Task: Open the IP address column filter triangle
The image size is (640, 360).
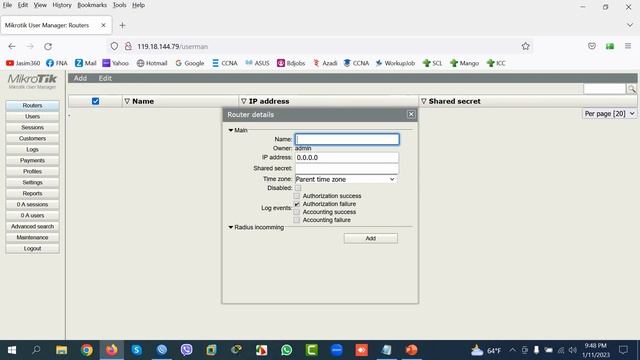Action: pos(244,101)
